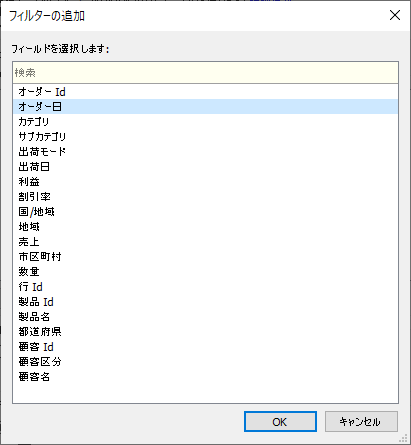
Task: Choose the 市区町村 field
Action: click(205, 257)
